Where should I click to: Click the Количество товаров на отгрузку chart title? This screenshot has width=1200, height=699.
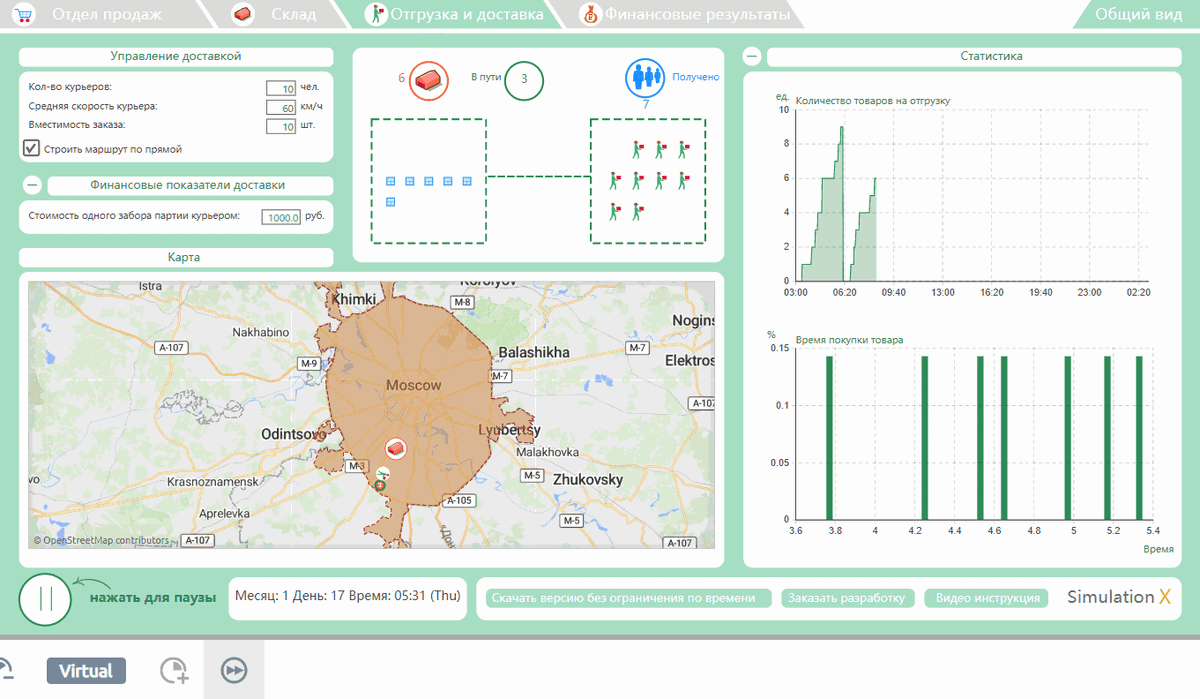click(x=873, y=100)
